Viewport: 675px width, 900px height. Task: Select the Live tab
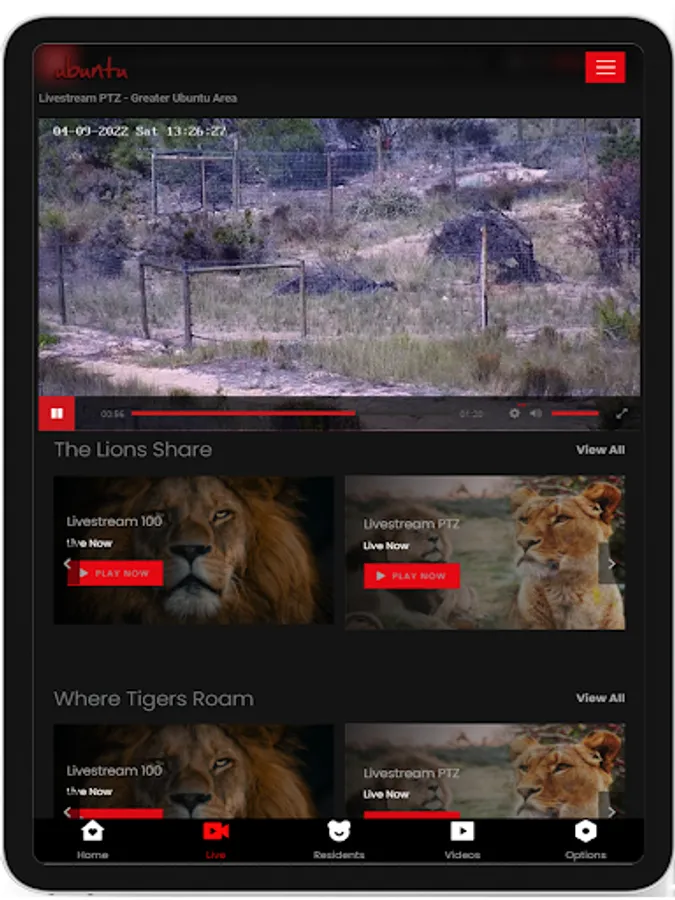tap(216, 840)
